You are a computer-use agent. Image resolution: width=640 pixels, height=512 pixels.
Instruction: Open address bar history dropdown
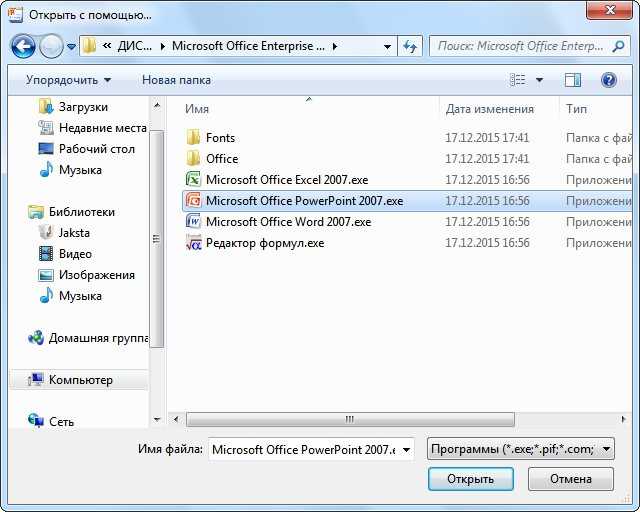[x=387, y=47]
